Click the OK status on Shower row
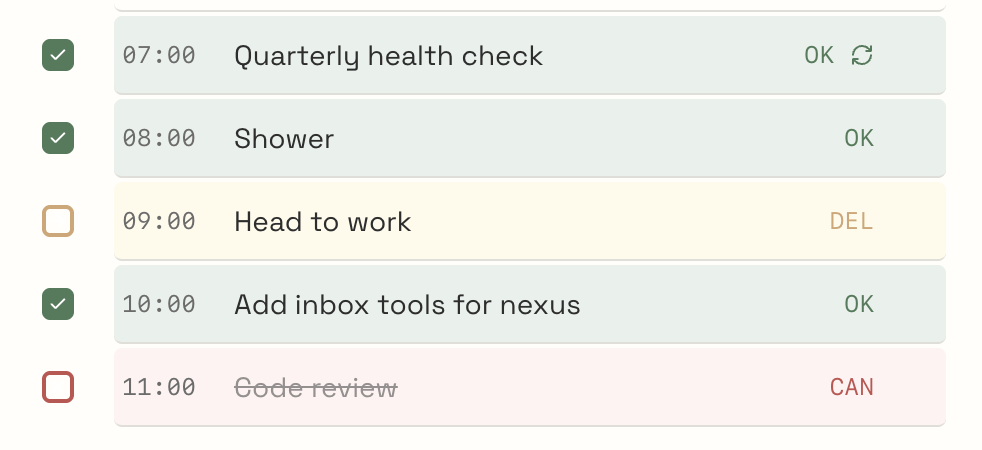 coord(859,138)
